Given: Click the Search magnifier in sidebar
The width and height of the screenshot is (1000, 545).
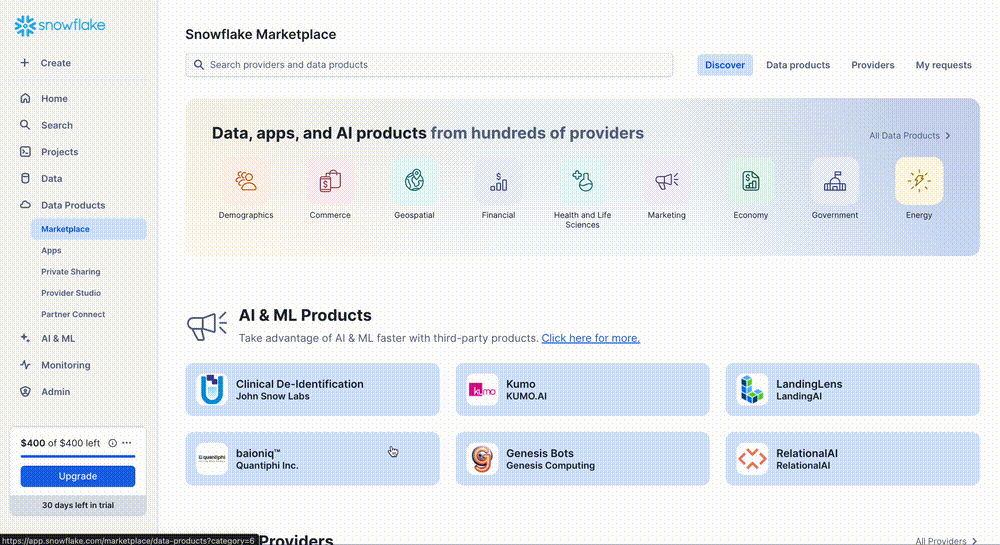Looking at the screenshot, I should tap(25, 125).
